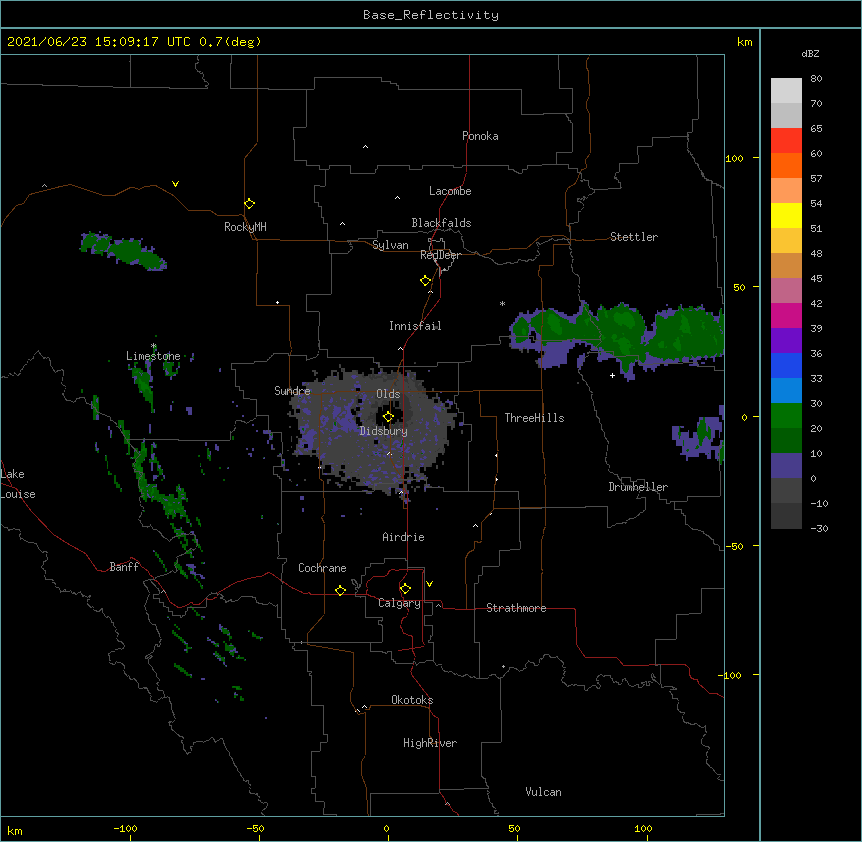The width and height of the screenshot is (862, 842).
Task: Pick the red 60-65 dBZ legend swatch
Action: (x=786, y=141)
